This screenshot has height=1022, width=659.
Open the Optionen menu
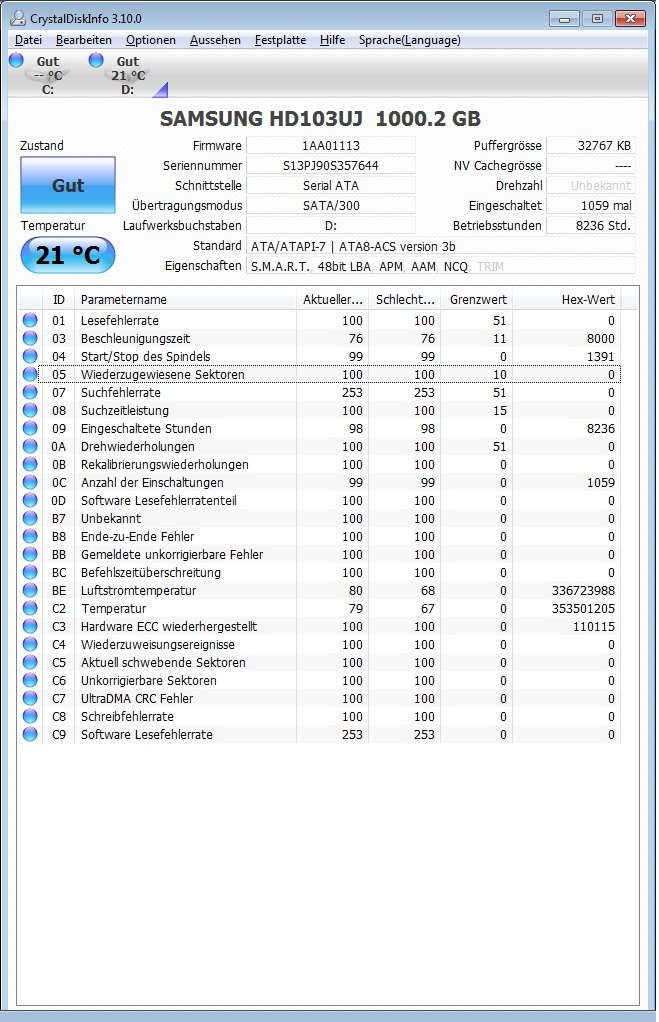[x=151, y=40]
